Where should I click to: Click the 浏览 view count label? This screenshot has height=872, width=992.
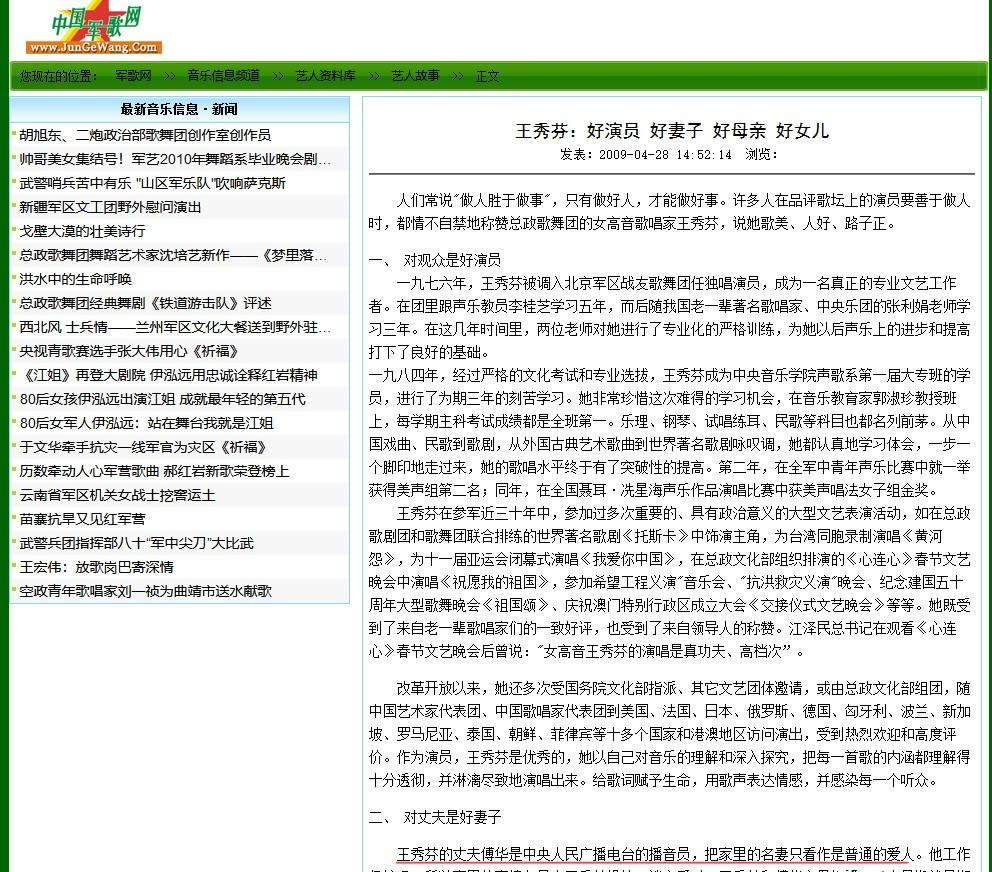[761, 155]
